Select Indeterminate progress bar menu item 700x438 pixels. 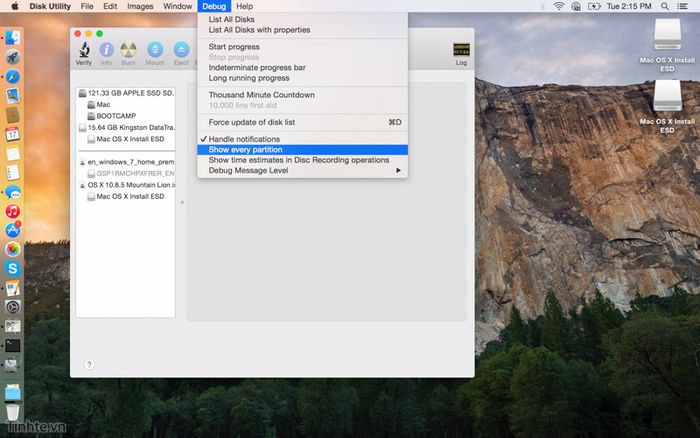[x=302, y=67]
